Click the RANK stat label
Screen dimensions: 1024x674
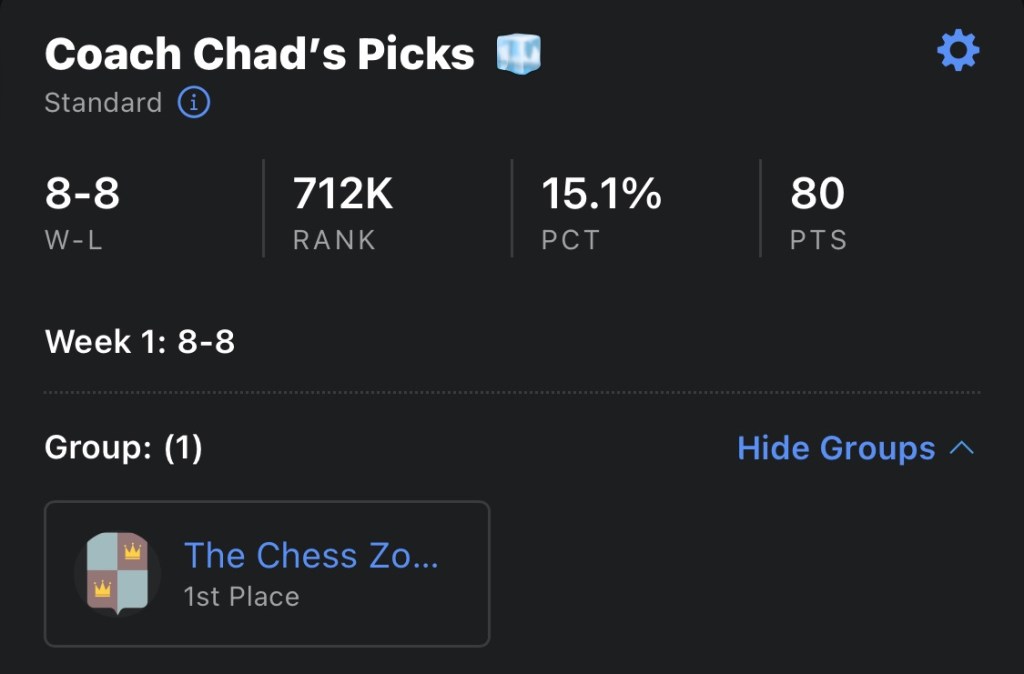(334, 241)
